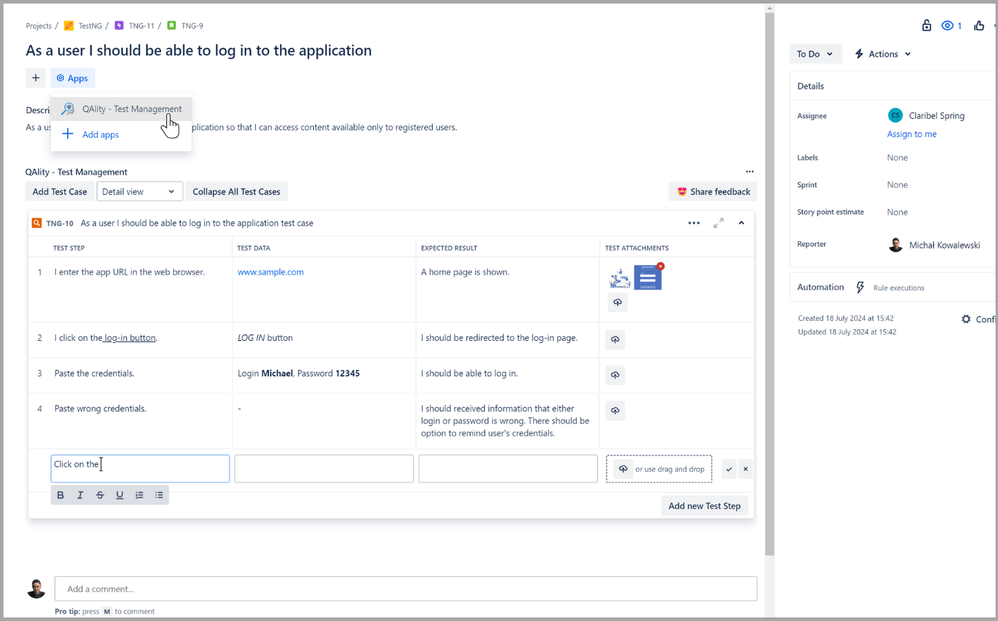Expand the test case to full screen view
Screen dimensions: 998x621
pos(719,223)
